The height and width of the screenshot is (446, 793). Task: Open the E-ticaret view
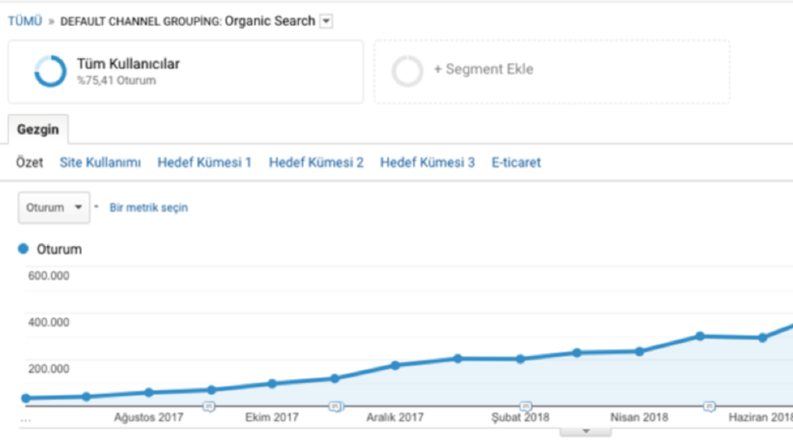coord(516,162)
